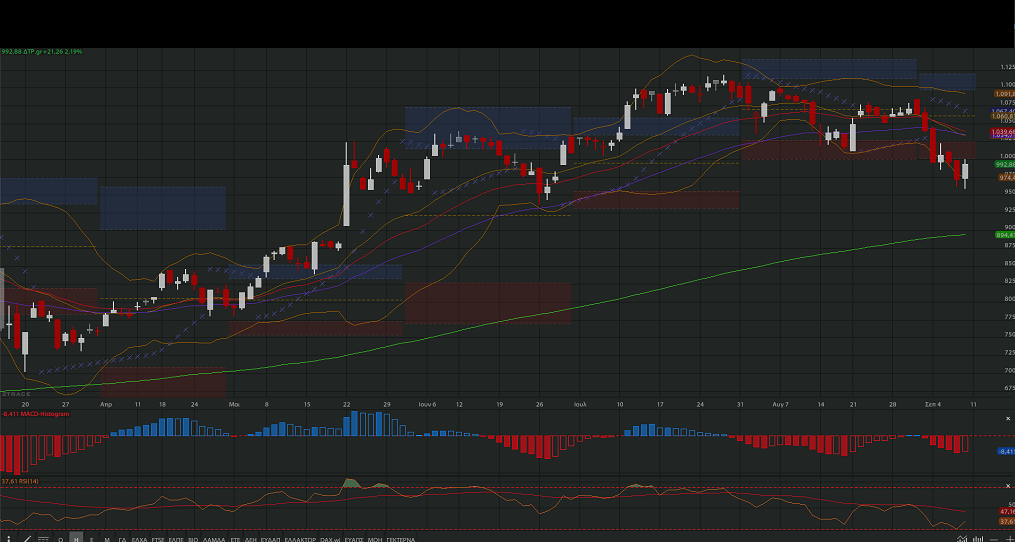The height and width of the screenshot is (542, 1015).
Task: Open the FTSE symbol shortcut
Action: tap(158, 539)
